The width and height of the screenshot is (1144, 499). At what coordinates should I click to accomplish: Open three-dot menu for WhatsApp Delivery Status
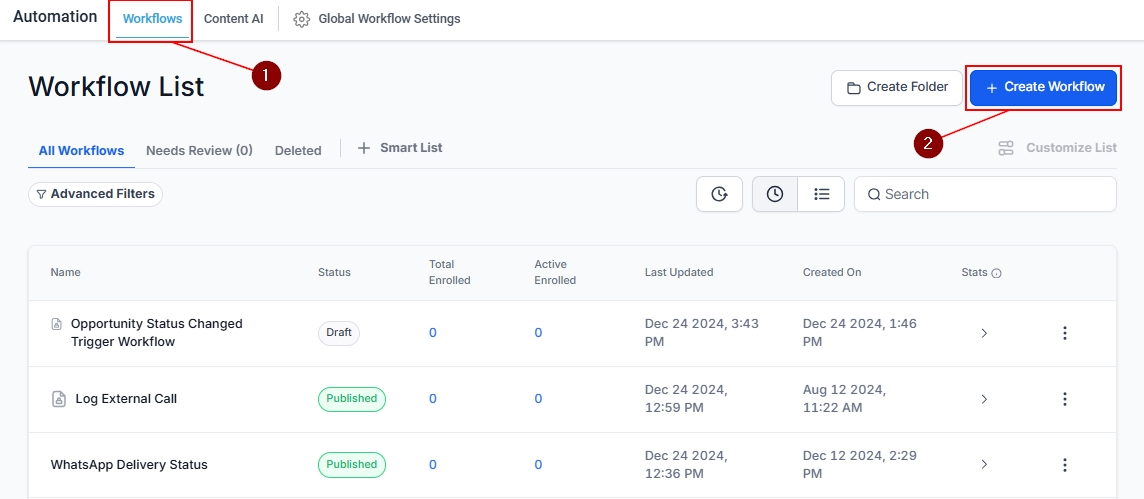(x=1065, y=465)
